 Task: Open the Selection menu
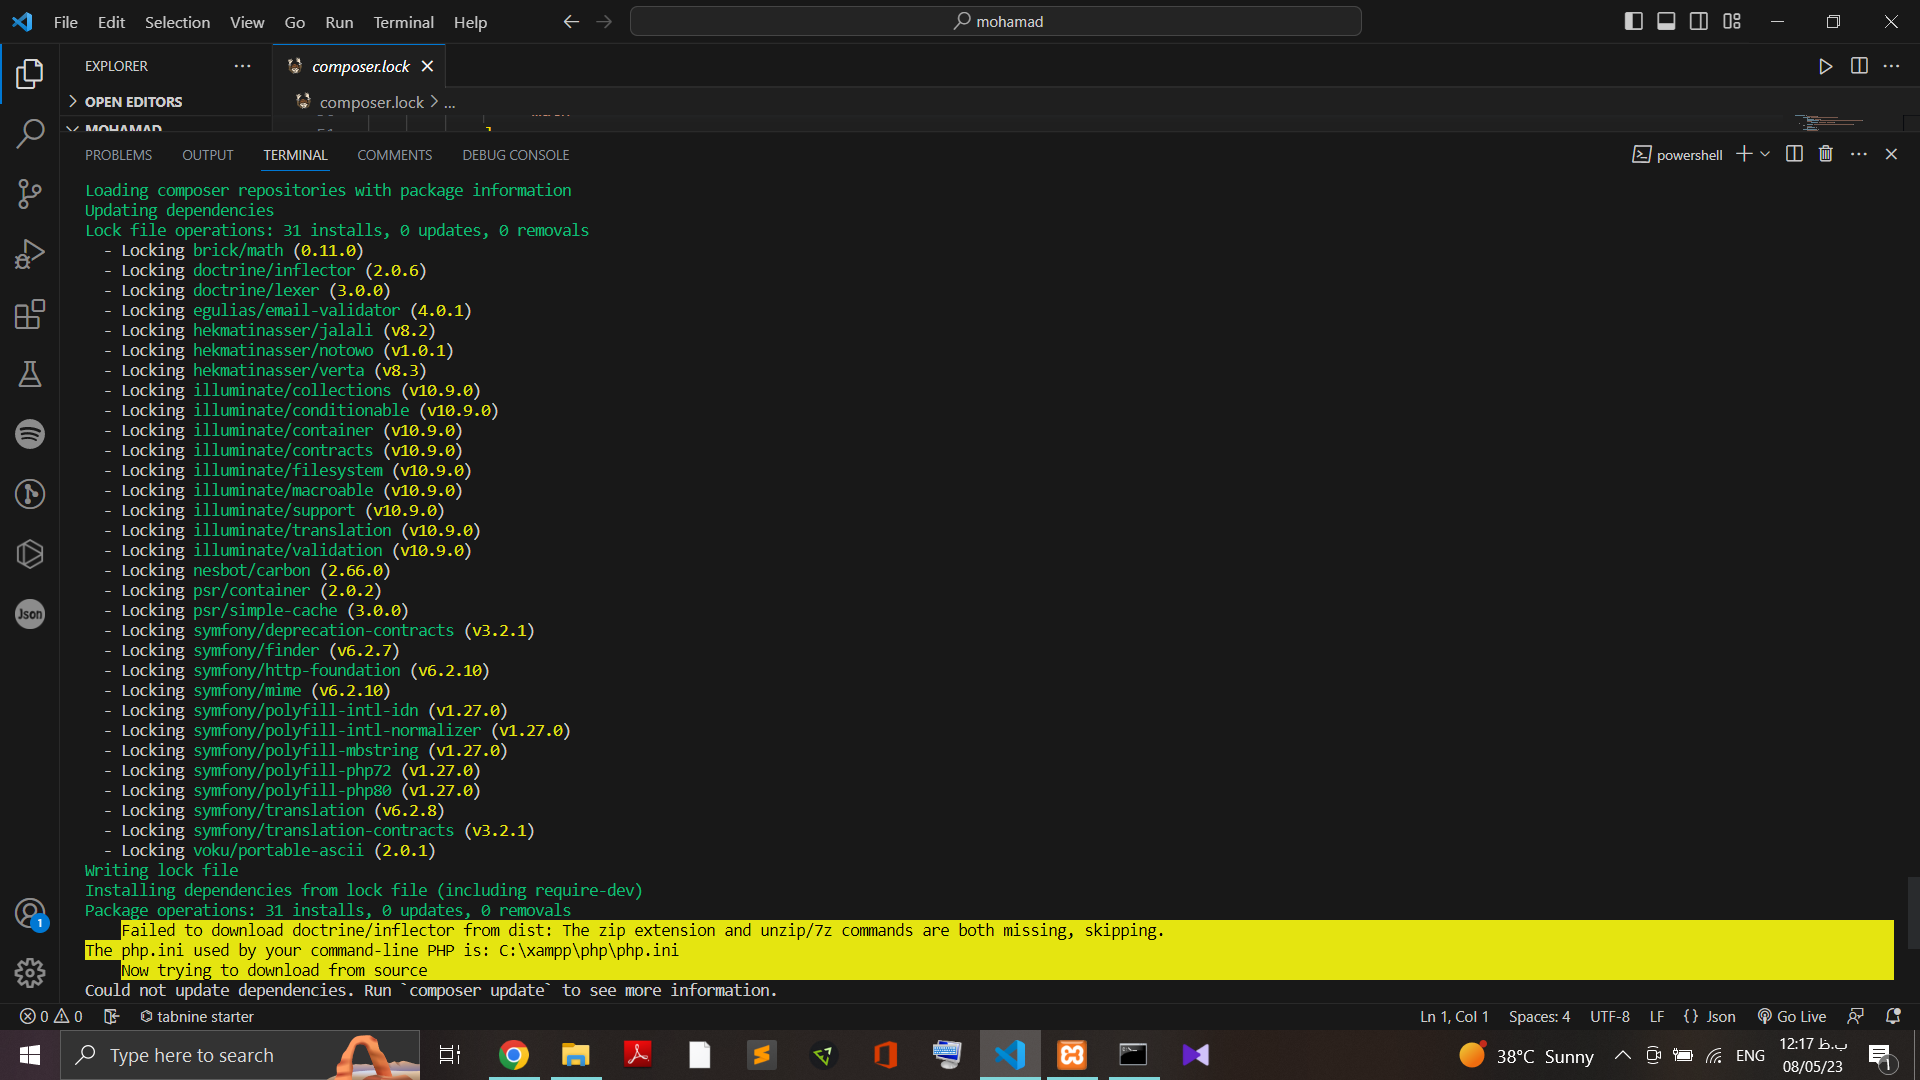click(177, 22)
